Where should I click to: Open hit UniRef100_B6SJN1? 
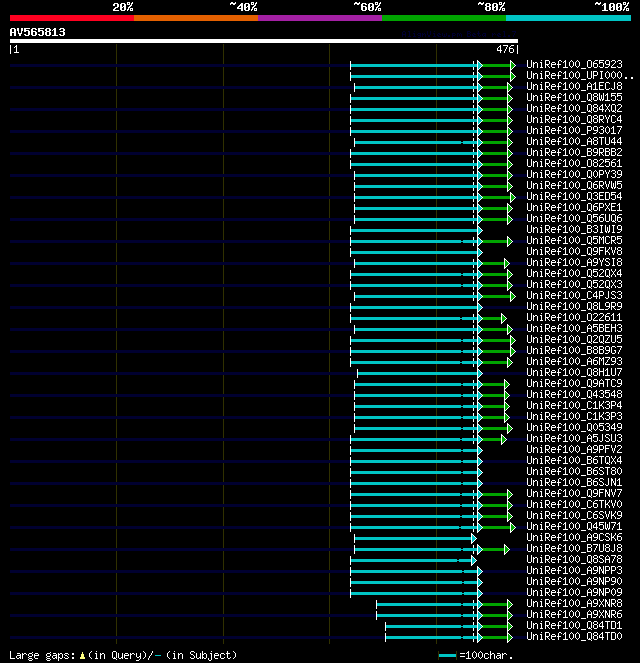click(574, 482)
